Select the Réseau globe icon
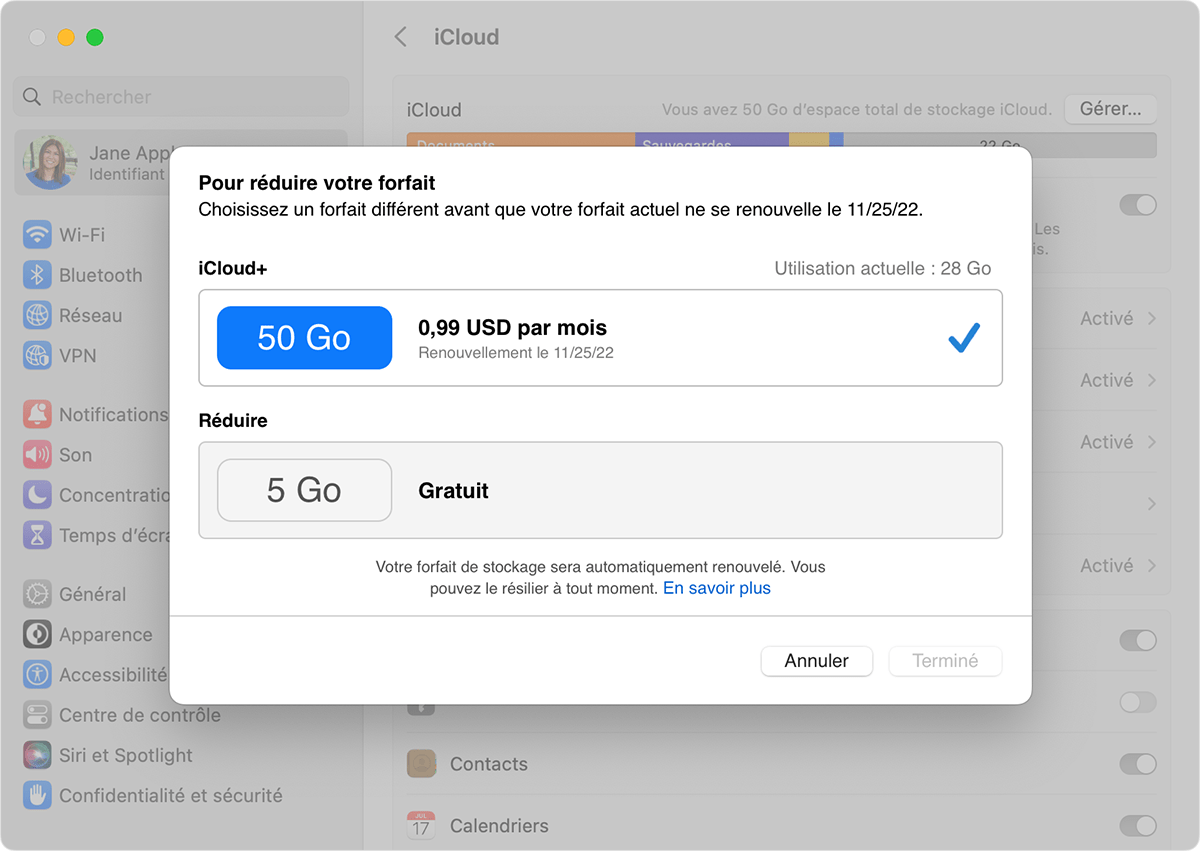This screenshot has height=852, width=1200. click(38, 315)
